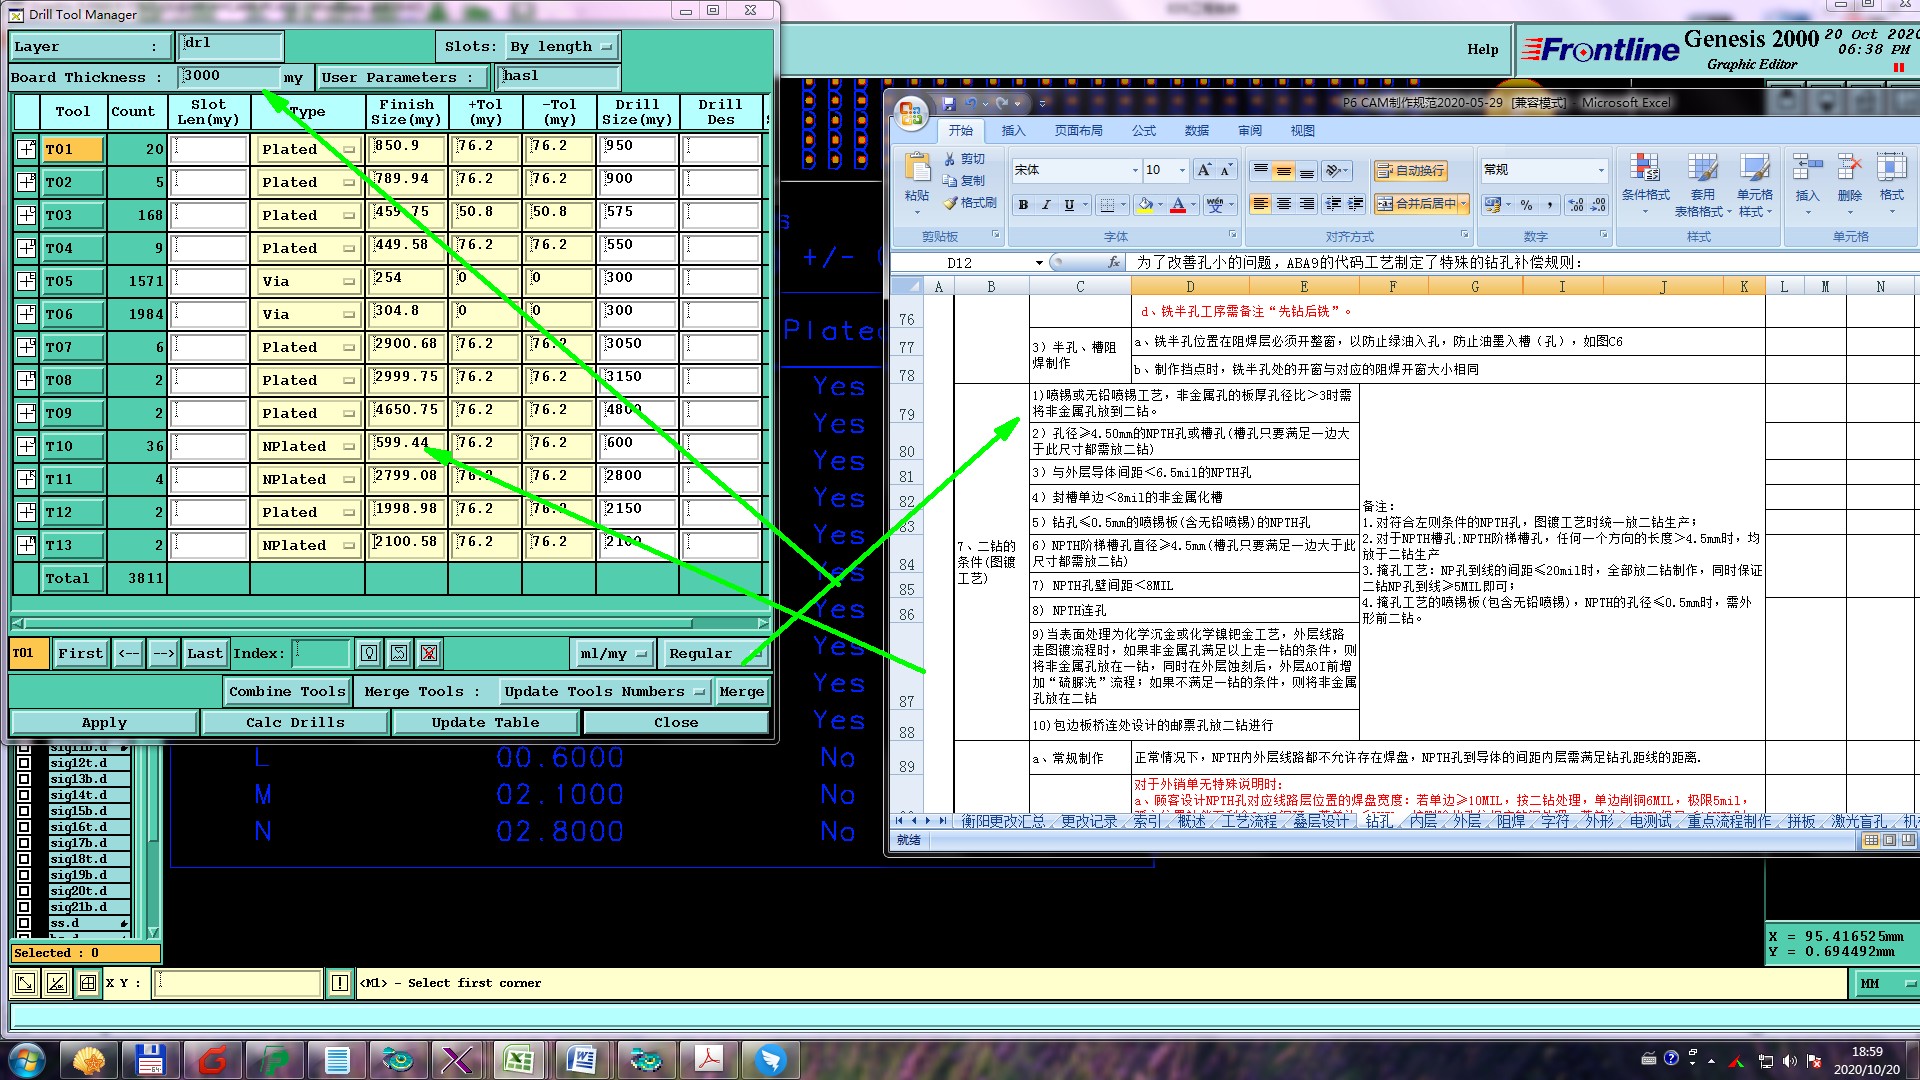Open the Excel number format dropdown
This screenshot has width=1920, height=1080.
click(1601, 170)
